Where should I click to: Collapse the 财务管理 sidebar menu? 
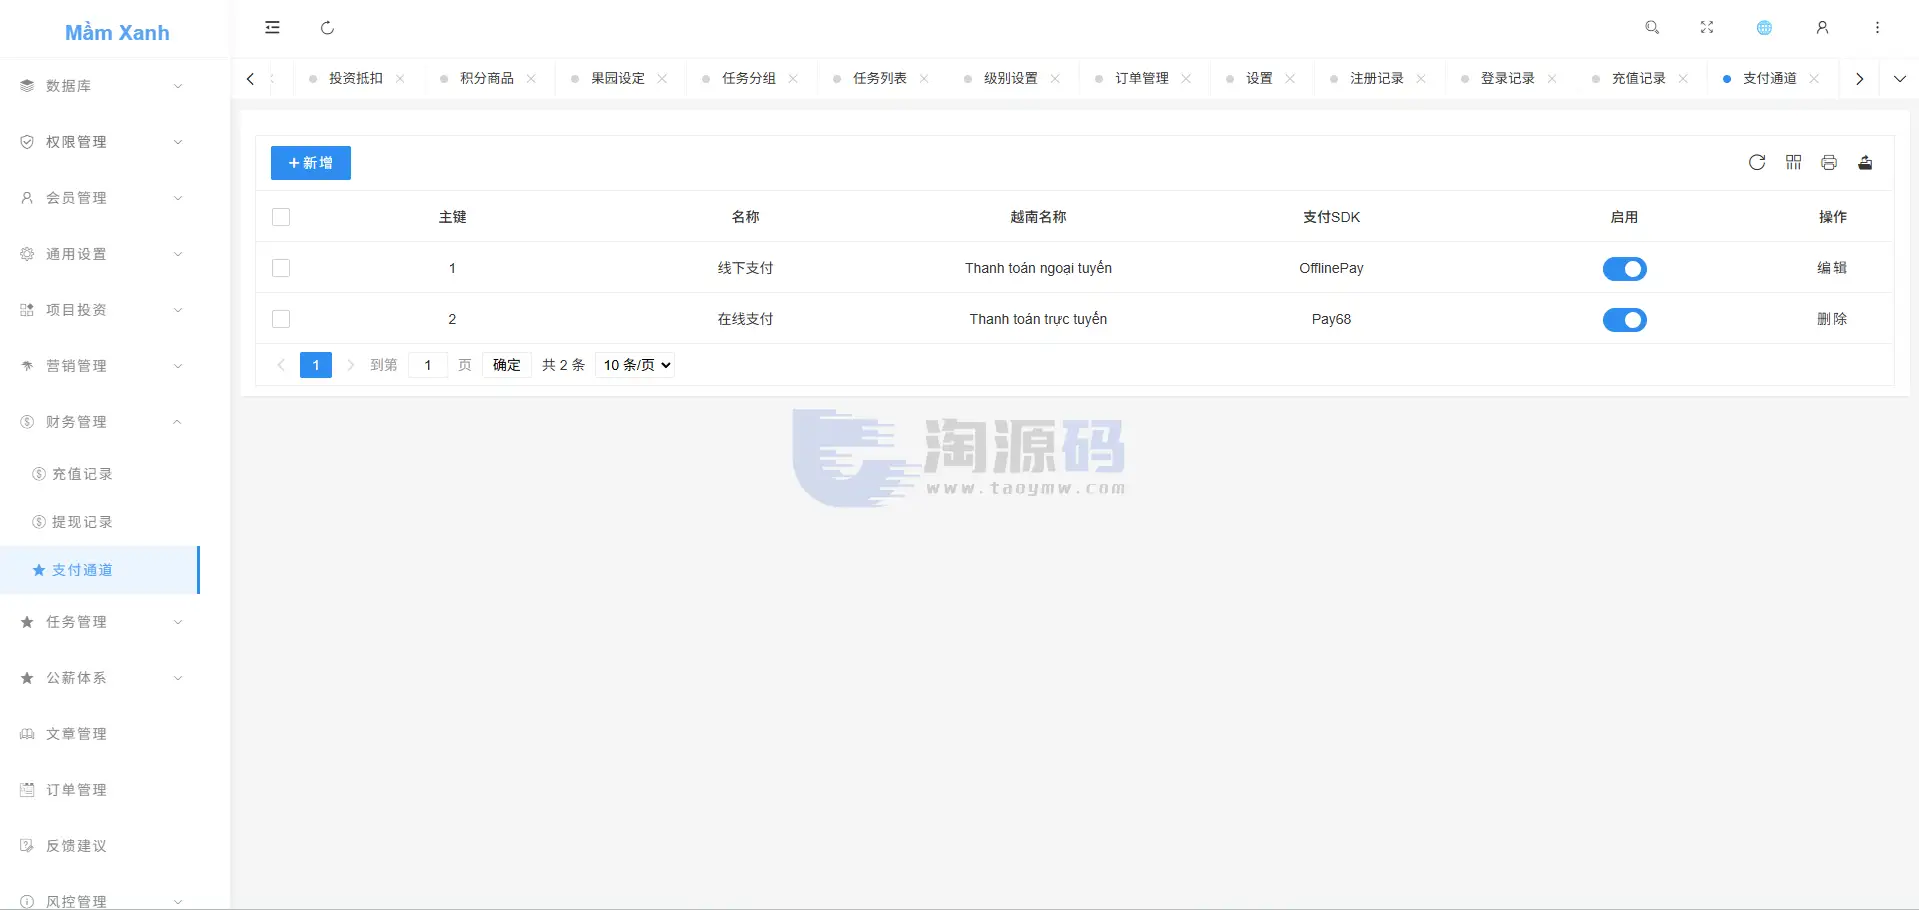[100, 422]
